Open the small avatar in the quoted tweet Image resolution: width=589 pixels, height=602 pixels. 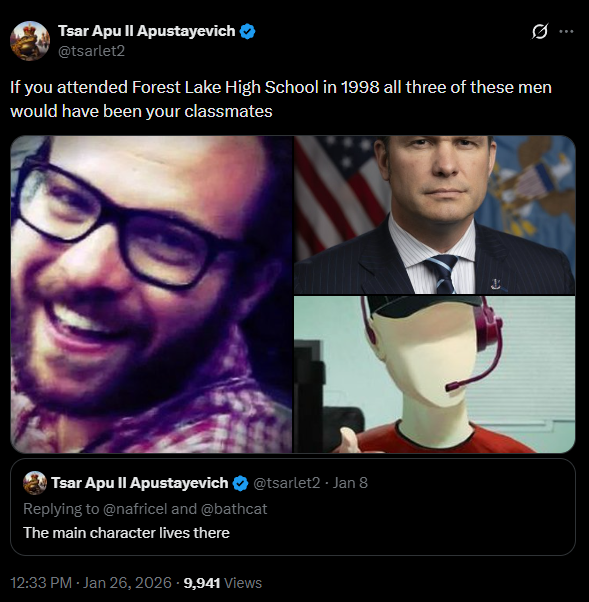click(x=35, y=483)
